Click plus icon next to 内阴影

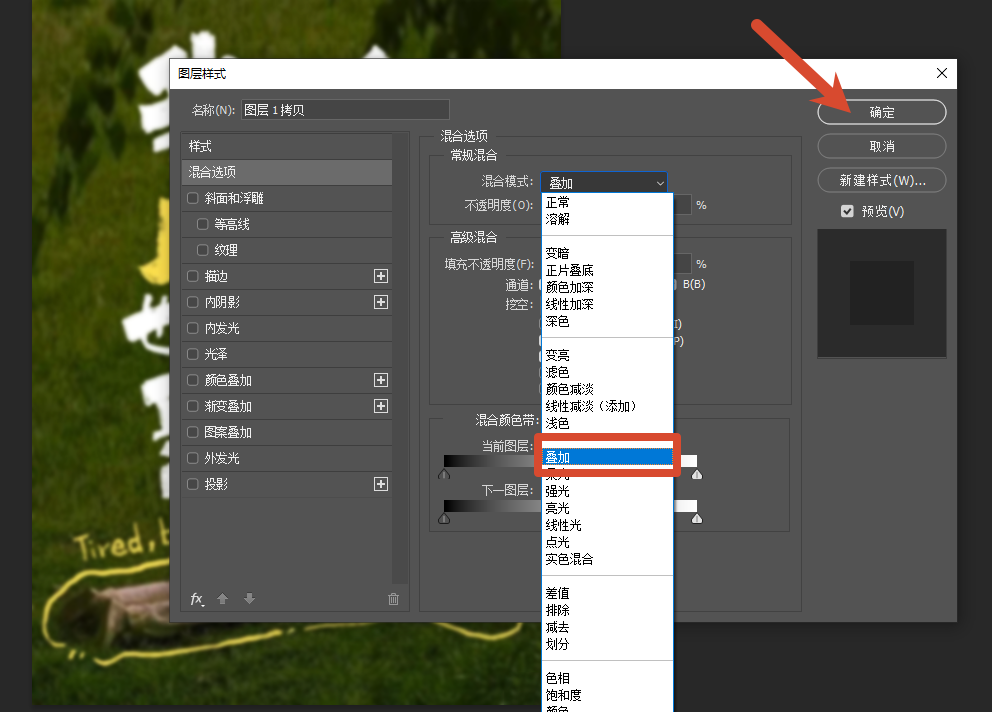(x=381, y=302)
